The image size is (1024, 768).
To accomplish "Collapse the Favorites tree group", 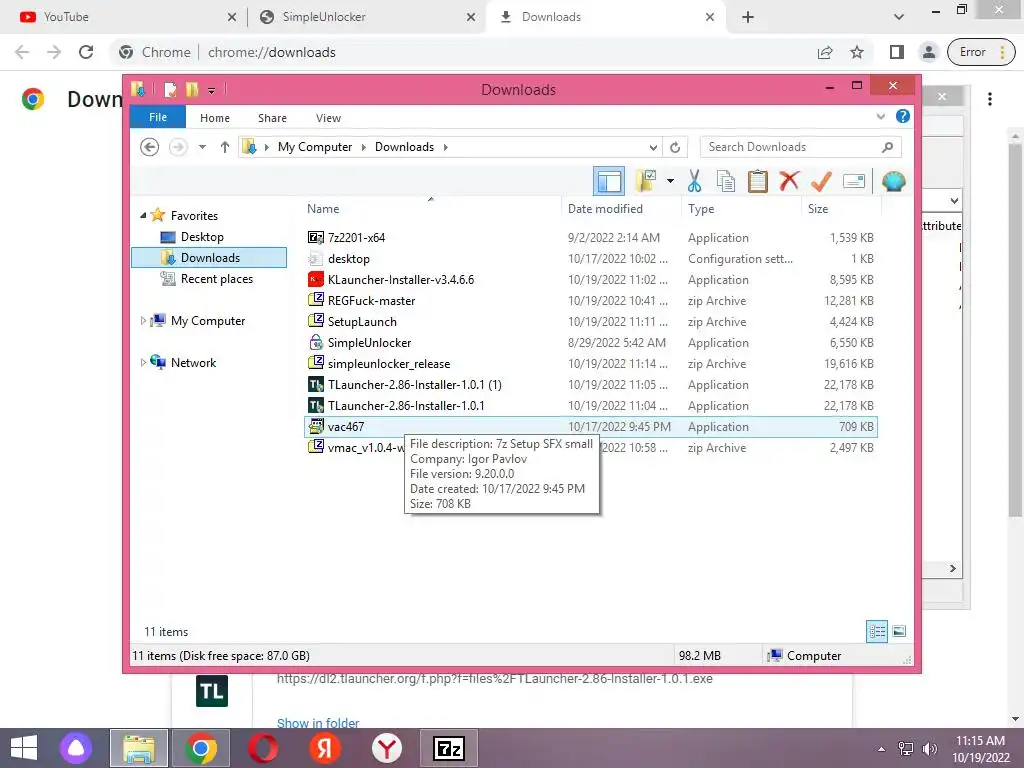I will [x=143, y=216].
